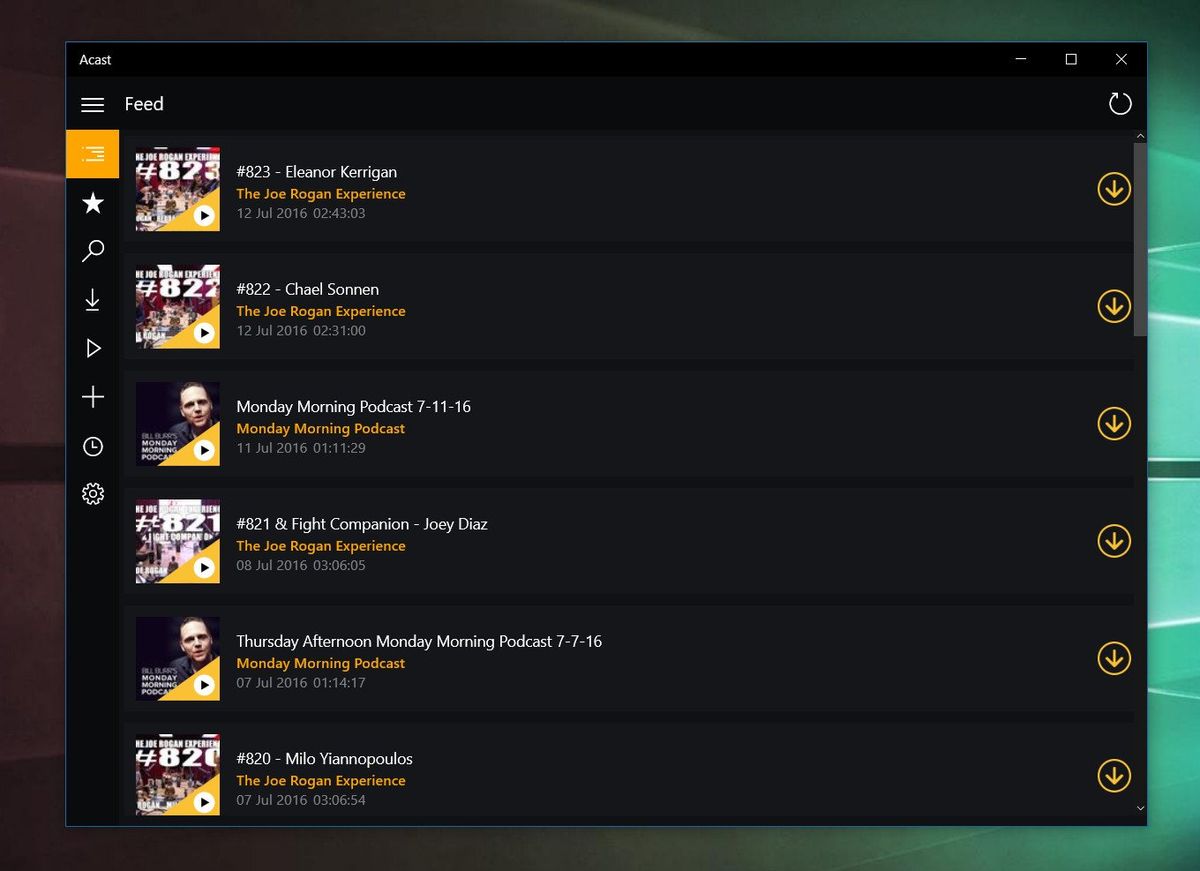Click timestamp '12 Jul 2016 02:31:00'

click(301, 331)
